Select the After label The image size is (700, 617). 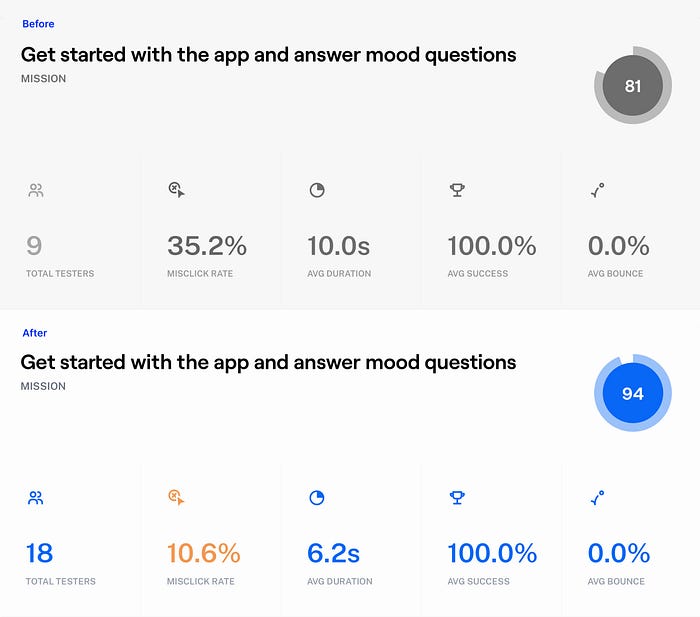click(x=35, y=333)
